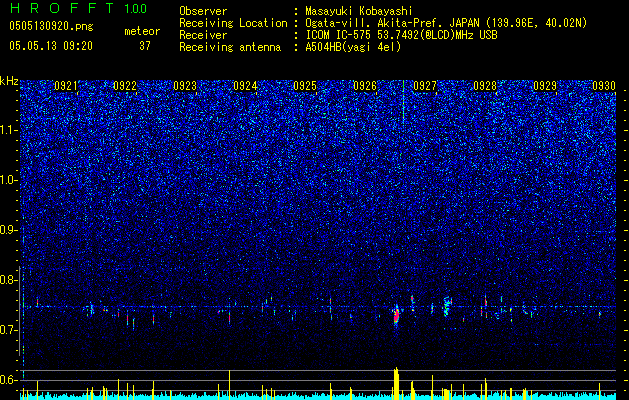The width and height of the screenshot is (629, 400).
Task: Click the Observer label
Action: 203,11
